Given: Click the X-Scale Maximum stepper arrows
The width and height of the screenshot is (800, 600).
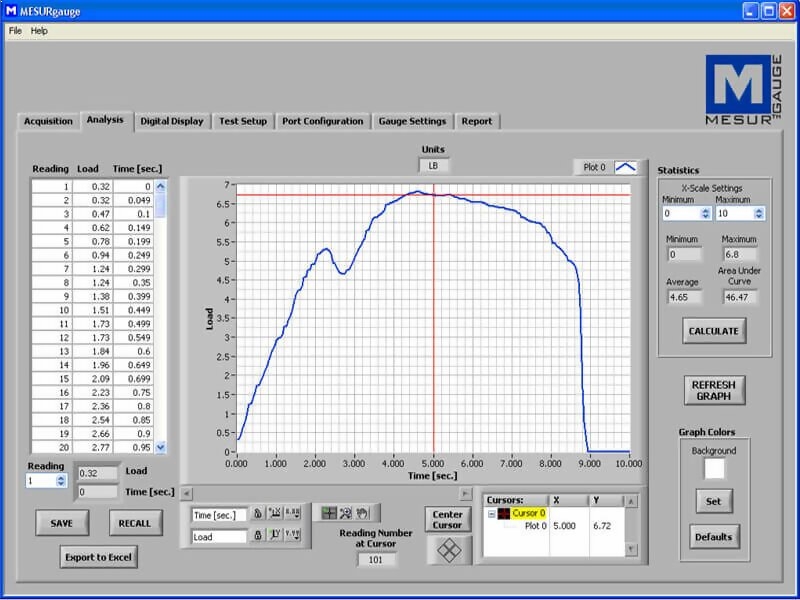Looking at the screenshot, I should [x=759, y=213].
